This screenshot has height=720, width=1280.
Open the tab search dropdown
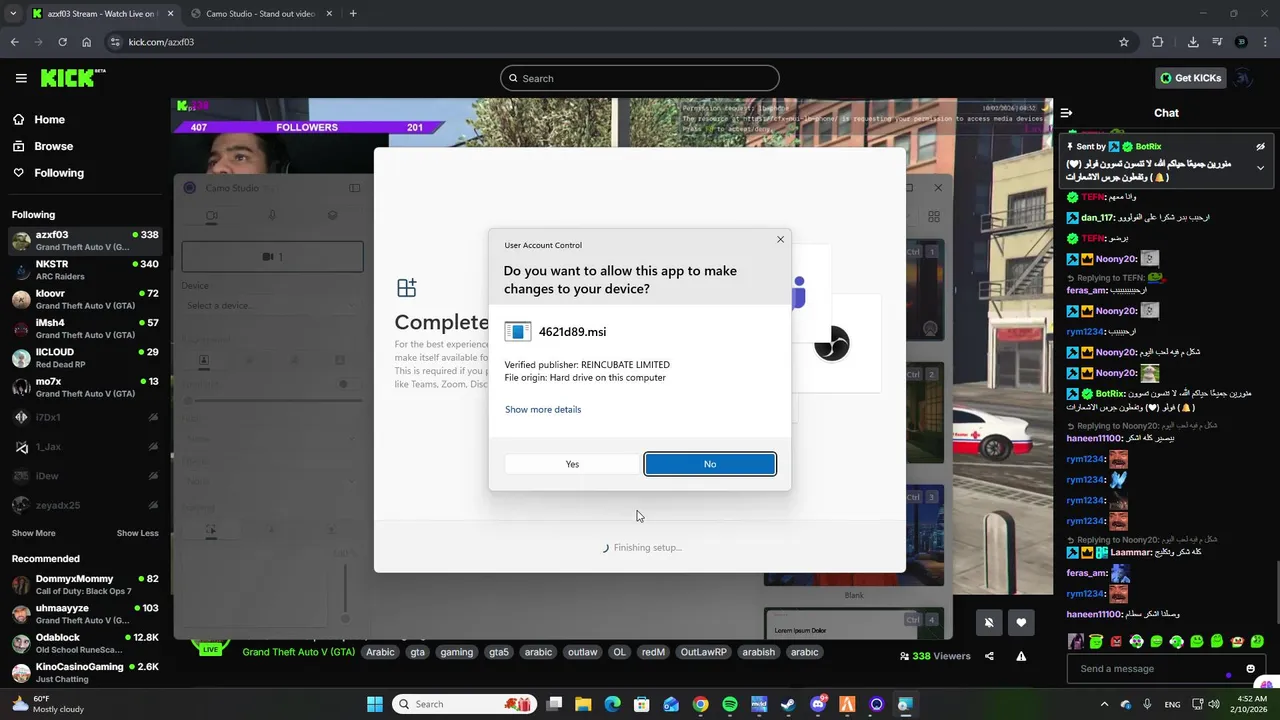13,14
